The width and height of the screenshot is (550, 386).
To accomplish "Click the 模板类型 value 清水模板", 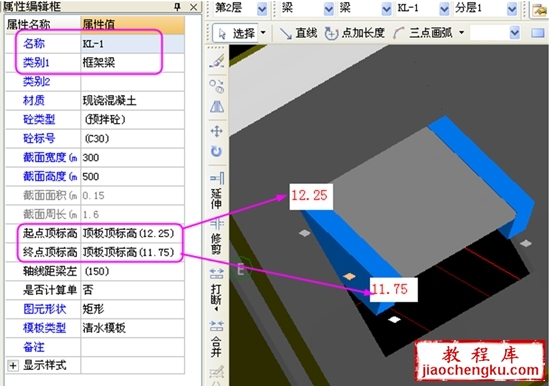I will (x=133, y=328).
